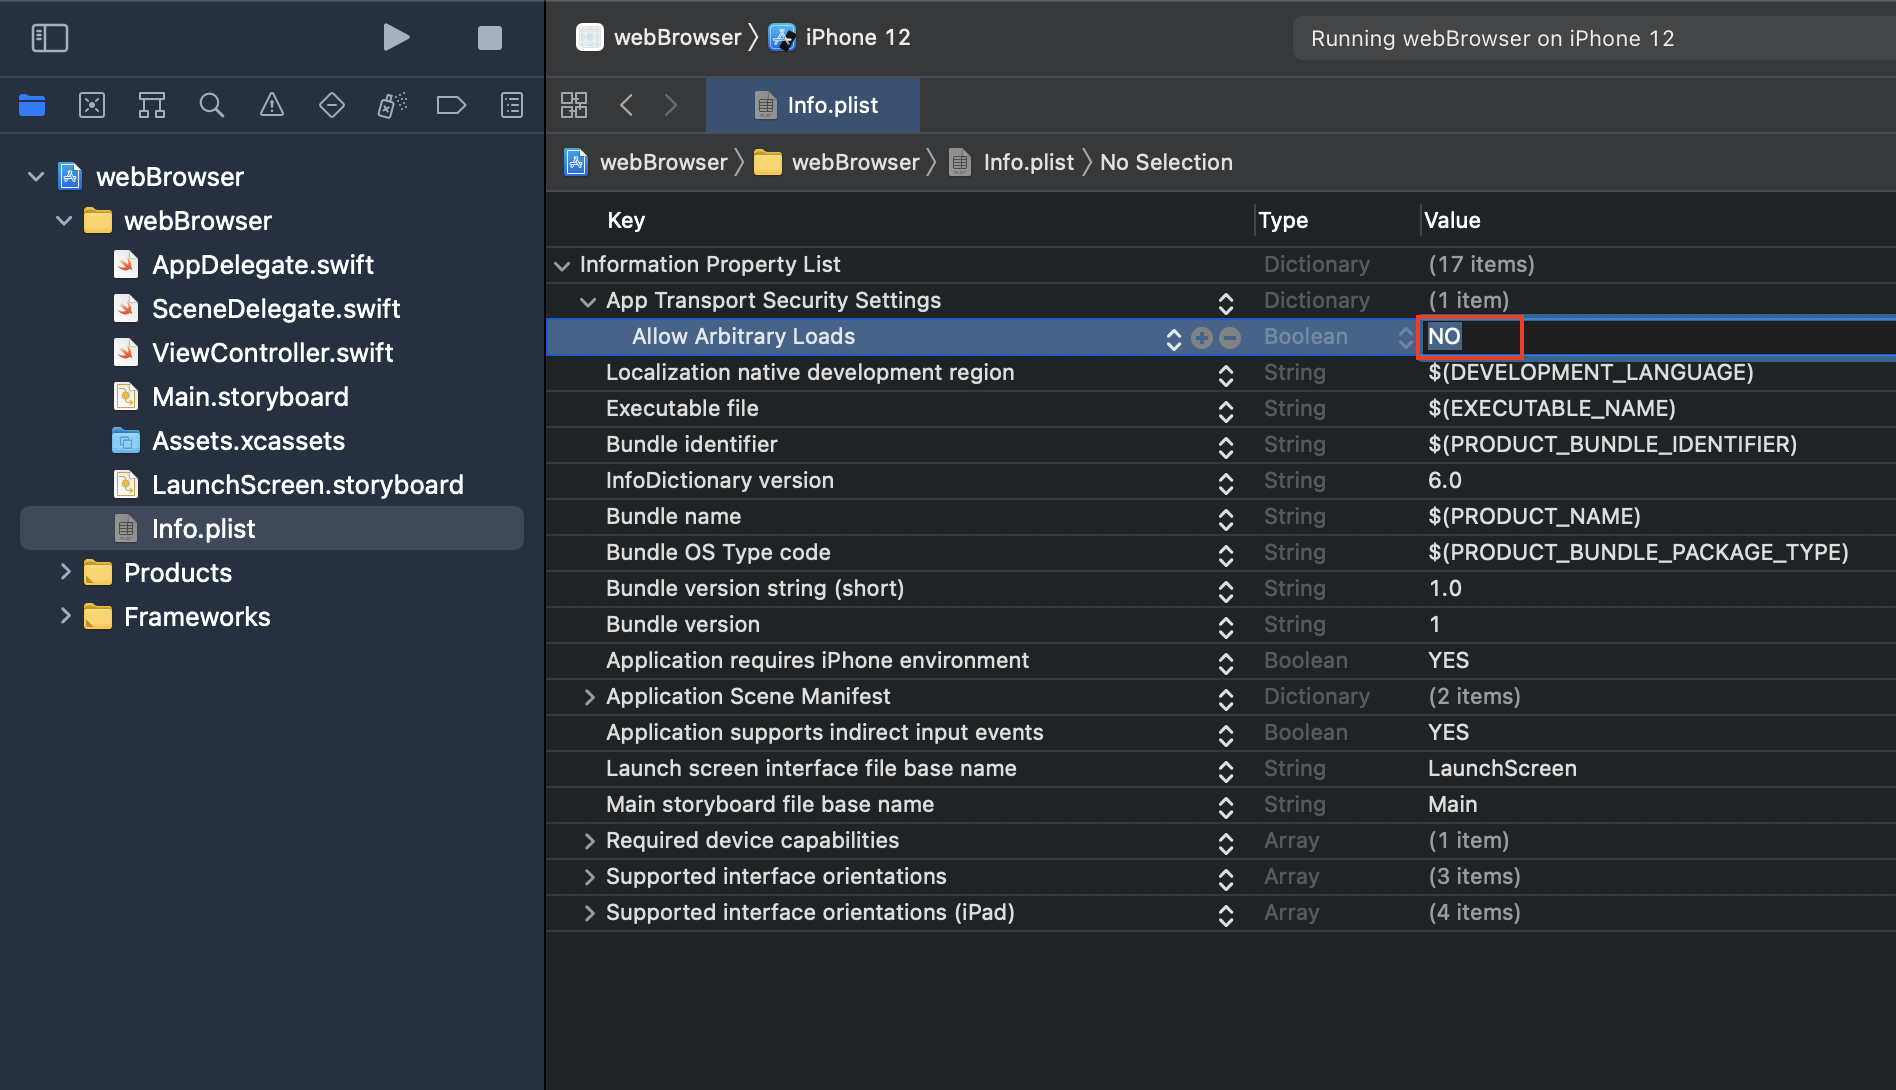Viewport: 1896px width, 1090px height.
Task: Open key stepper for Bundle version
Action: point(1226,627)
